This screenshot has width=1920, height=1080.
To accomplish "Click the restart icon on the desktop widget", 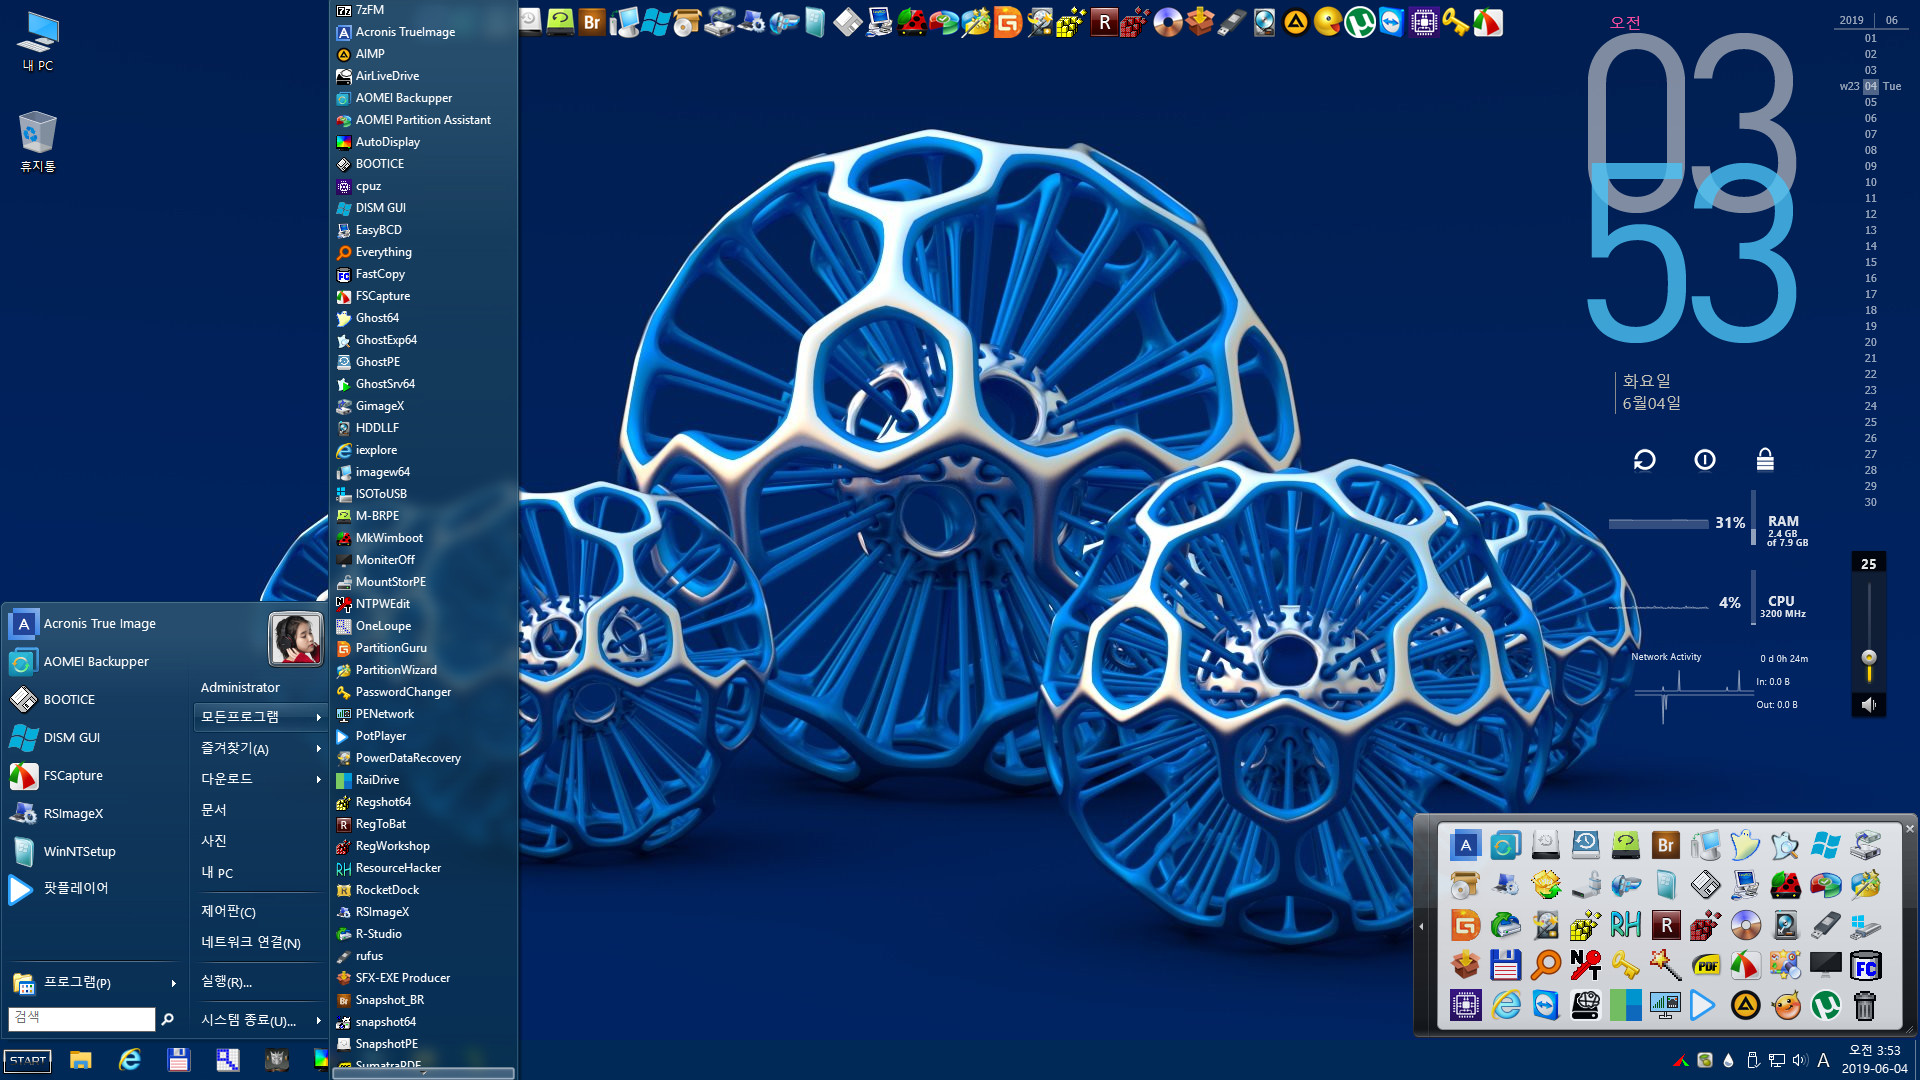I will [x=1645, y=460].
